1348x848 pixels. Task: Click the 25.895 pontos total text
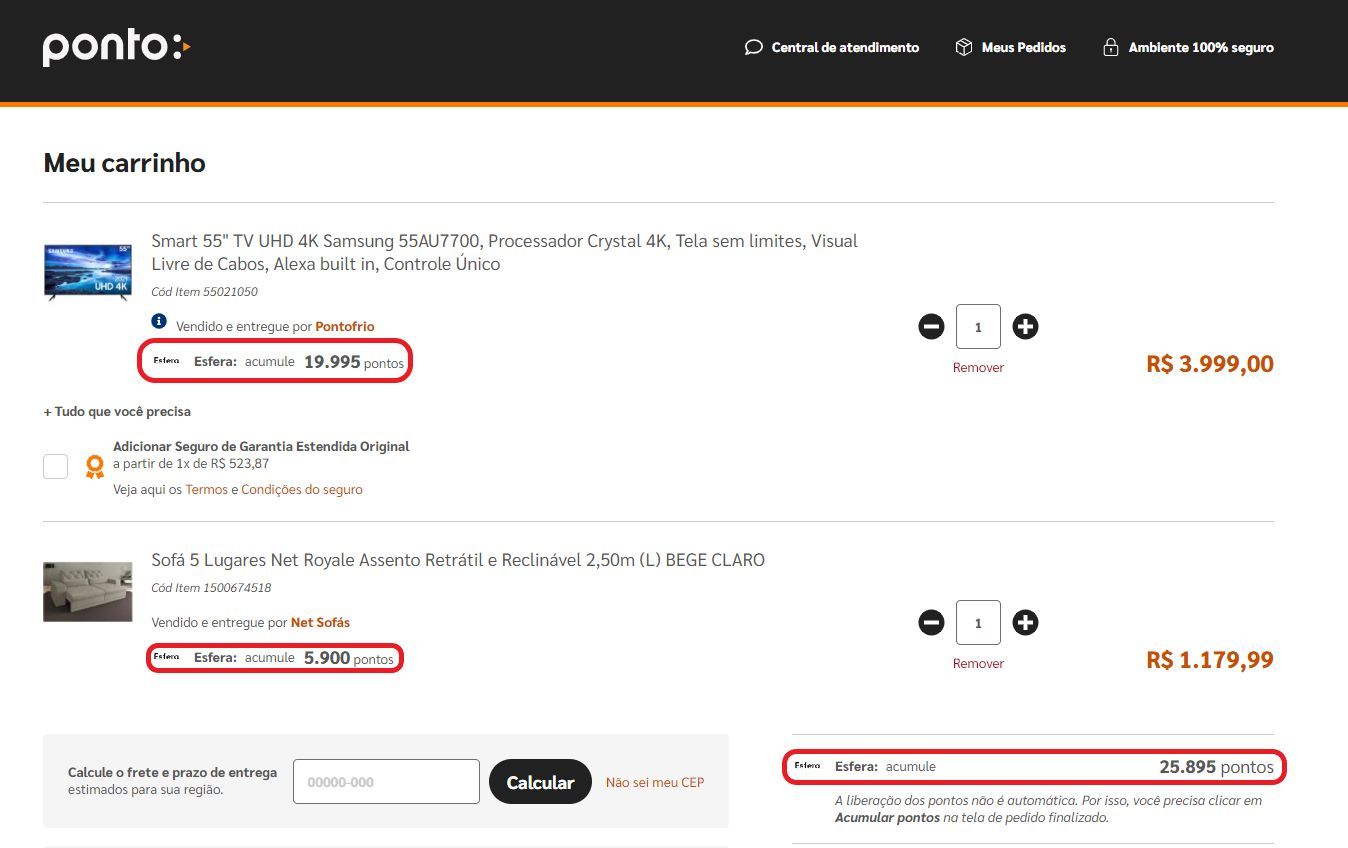click(x=1217, y=767)
